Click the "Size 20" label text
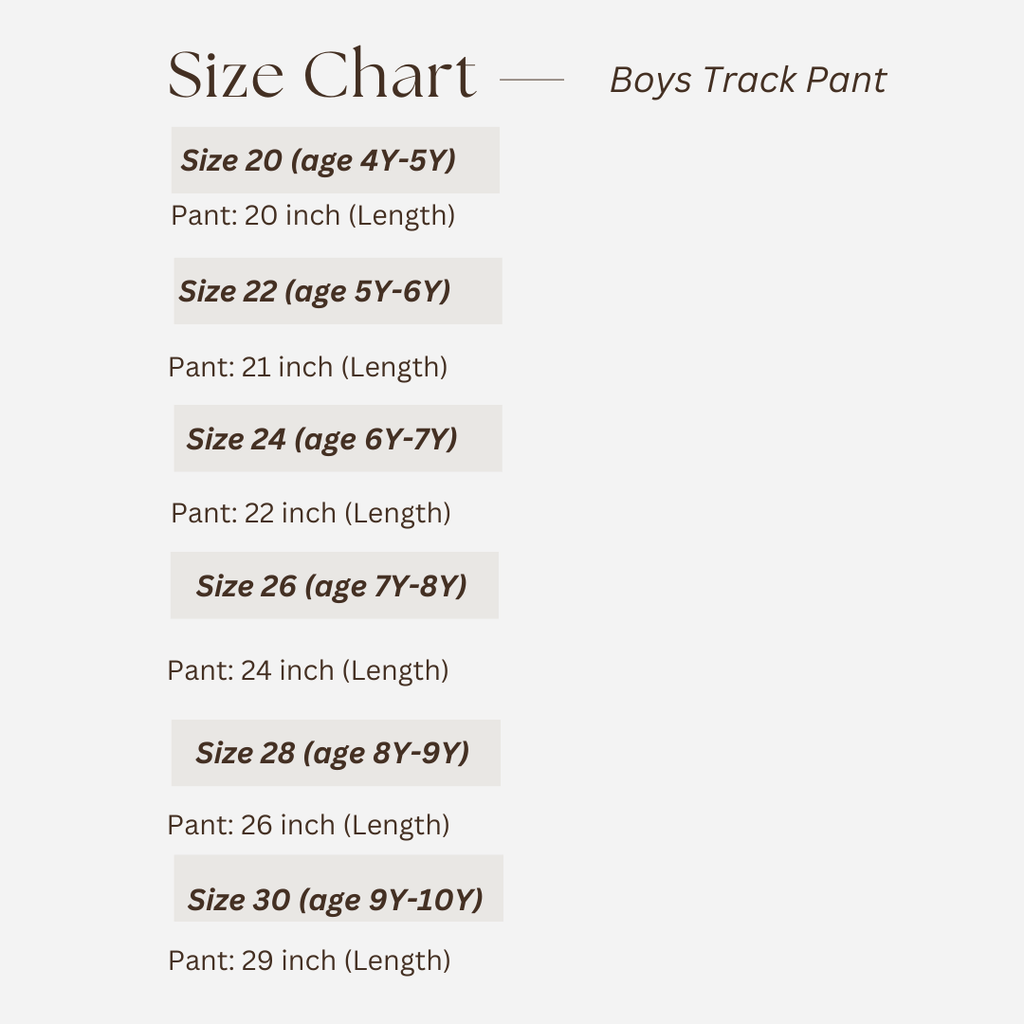1024x1024 pixels. pyautogui.click(x=231, y=160)
